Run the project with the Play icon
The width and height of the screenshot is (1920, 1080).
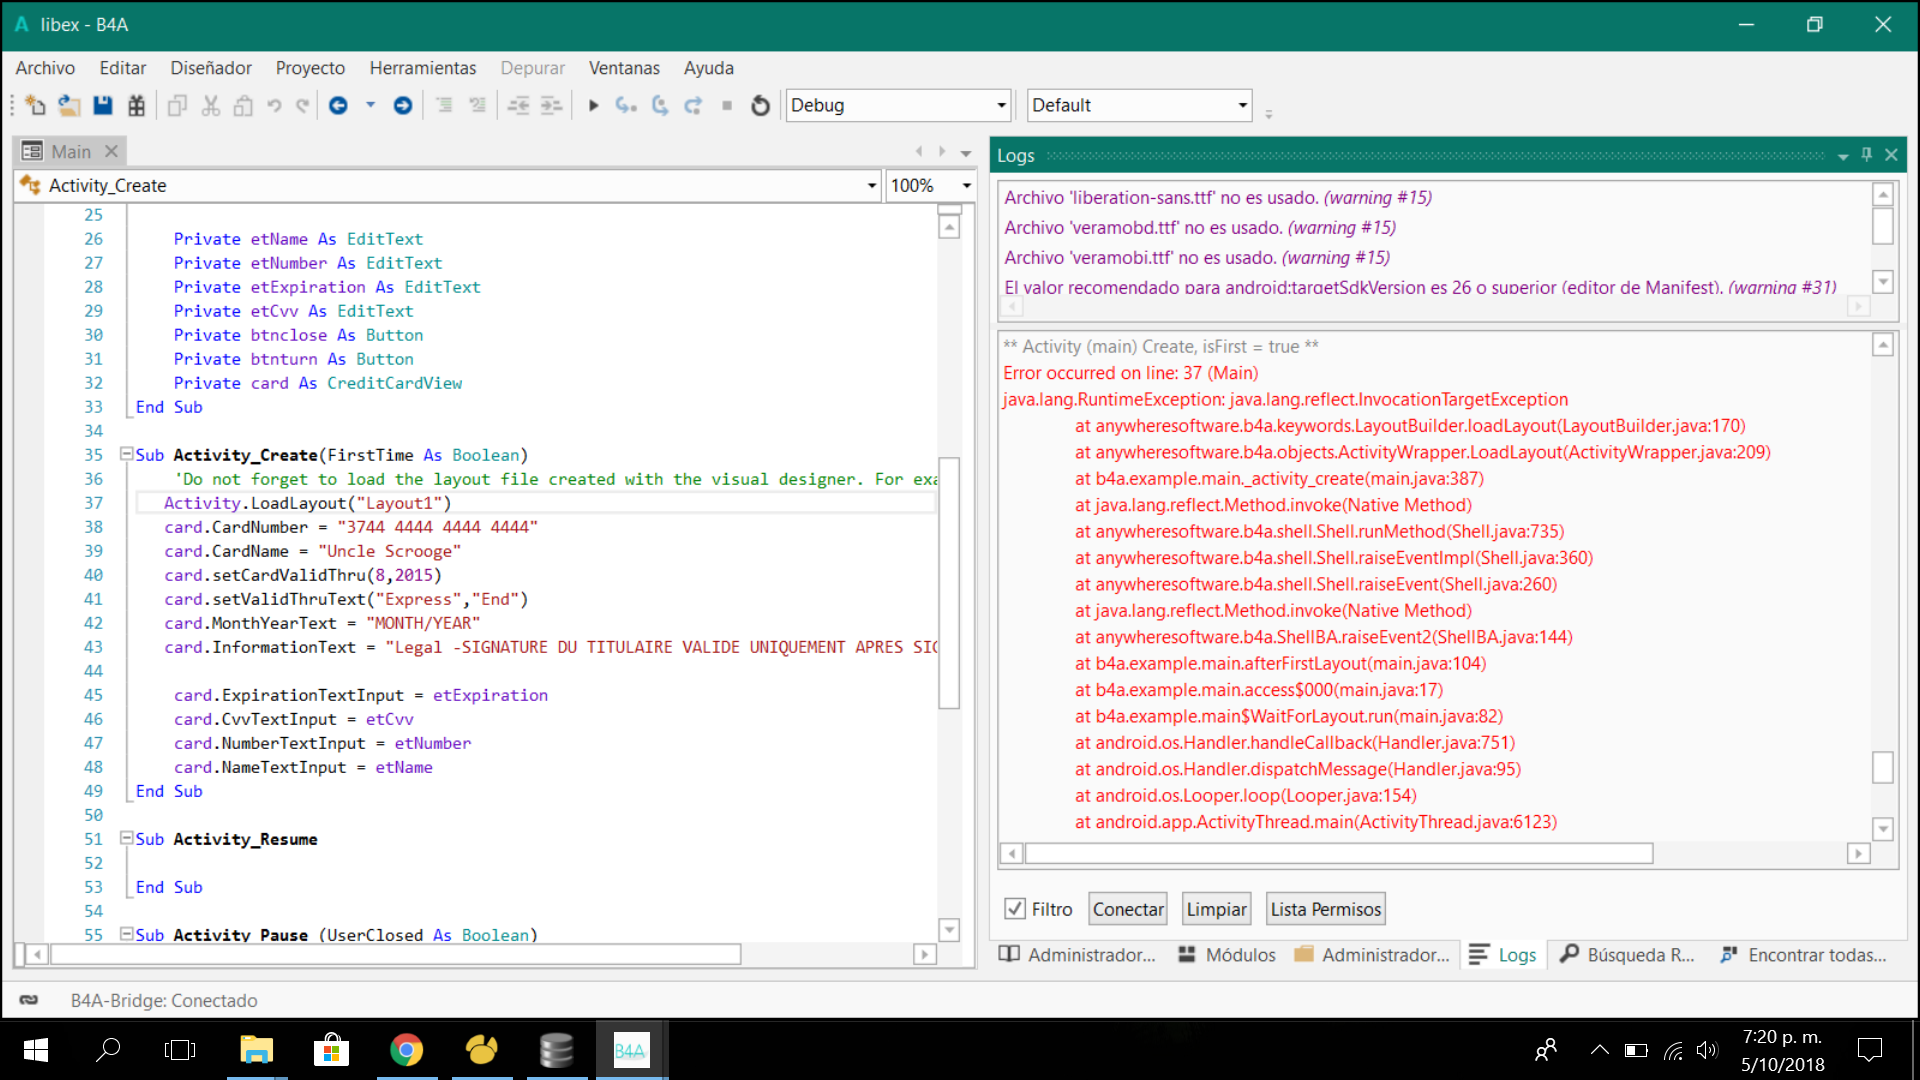point(593,105)
